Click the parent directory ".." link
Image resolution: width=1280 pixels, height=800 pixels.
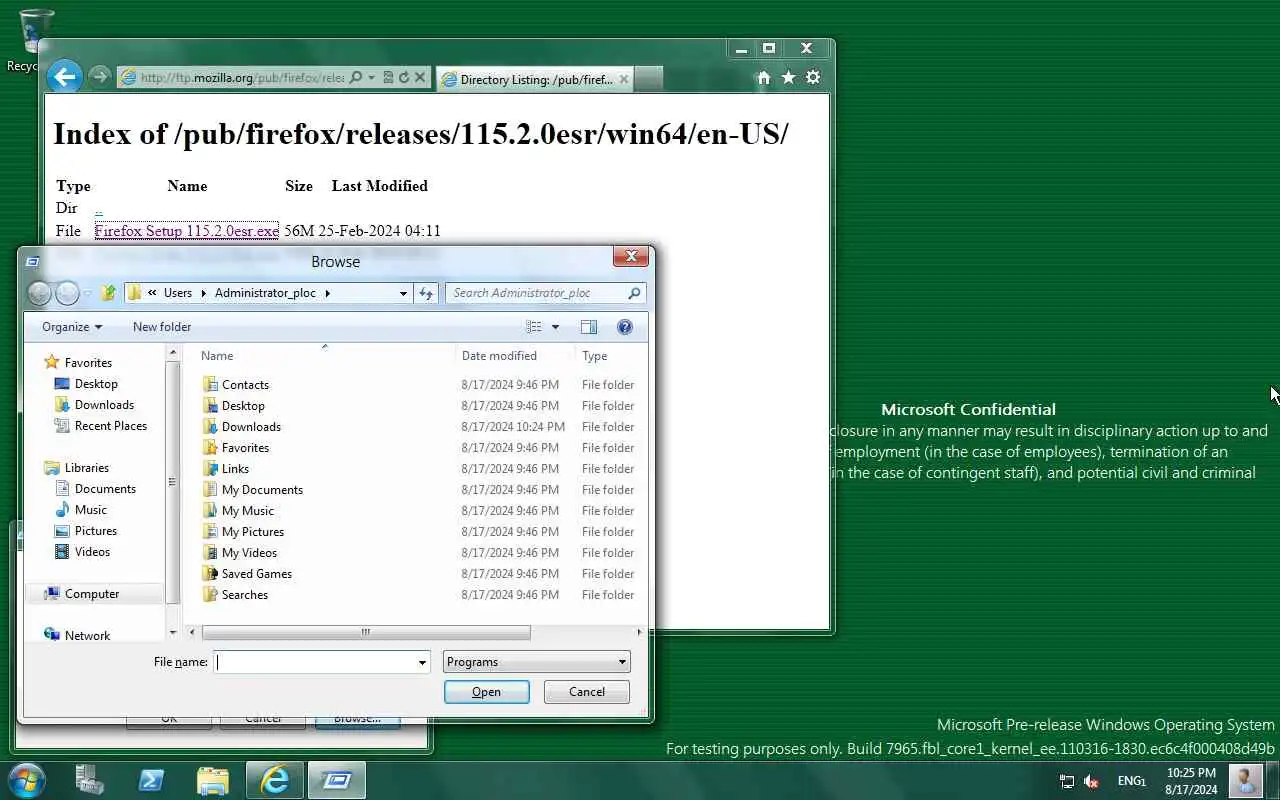[98, 209]
